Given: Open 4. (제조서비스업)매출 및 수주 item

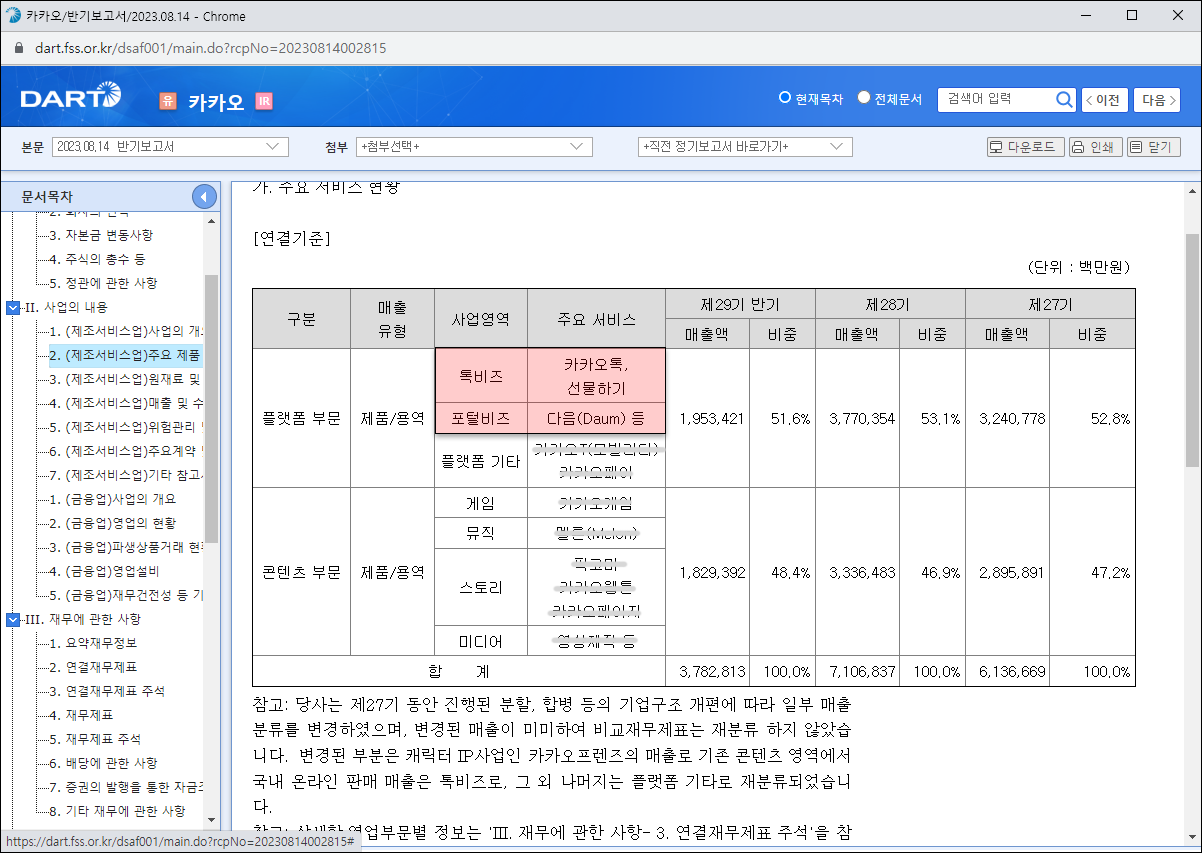Looking at the screenshot, I should coord(127,403).
